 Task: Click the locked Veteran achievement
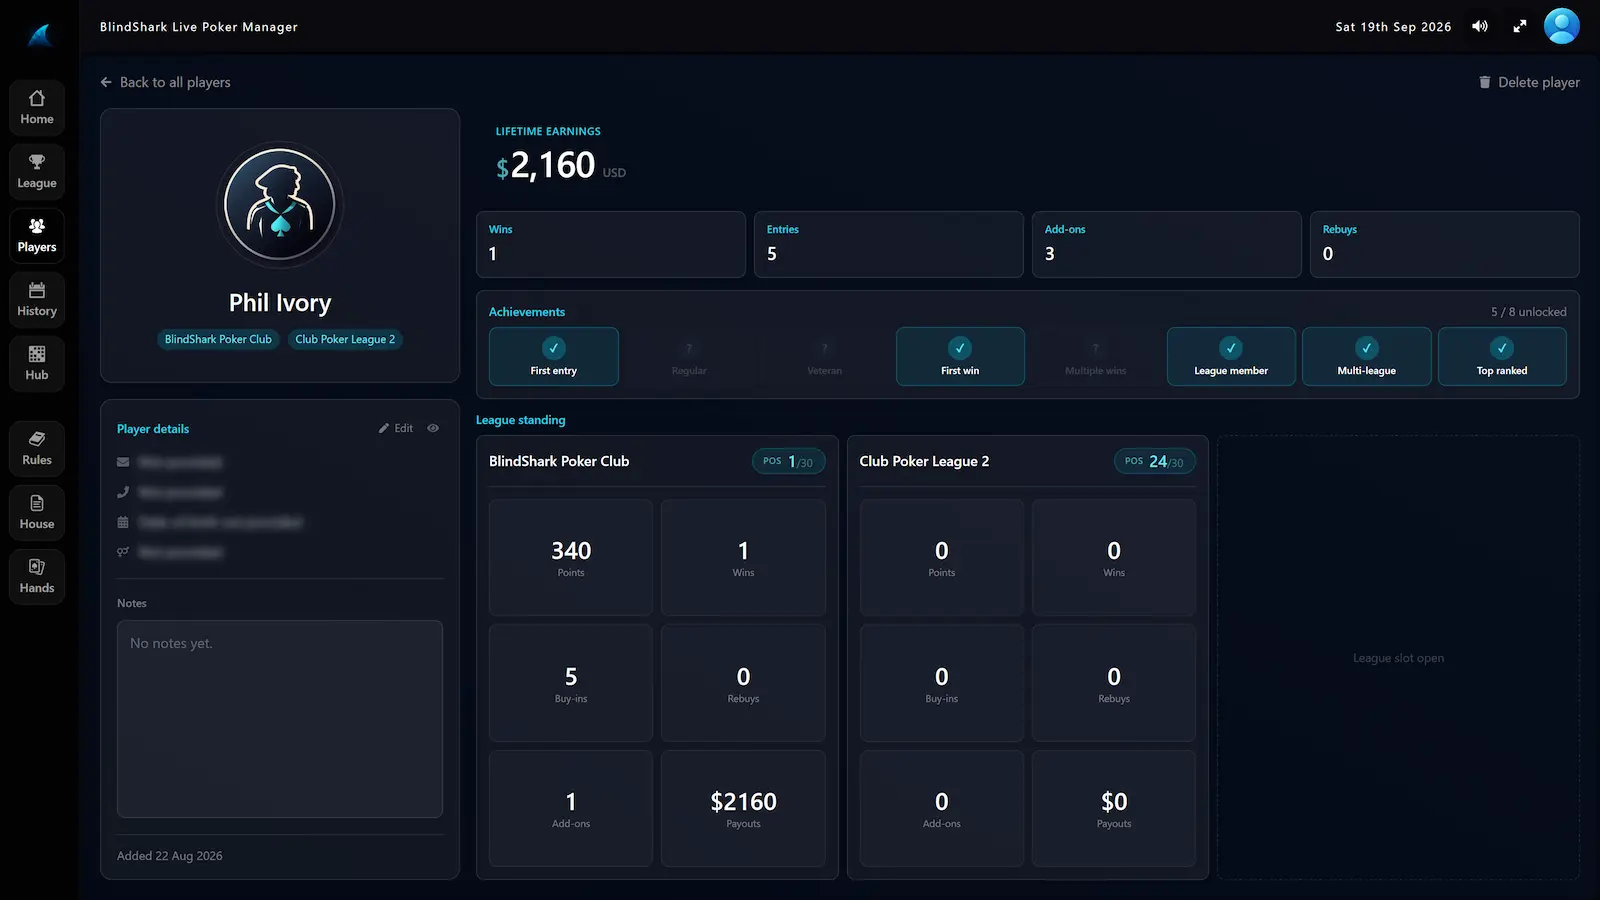tap(825, 356)
